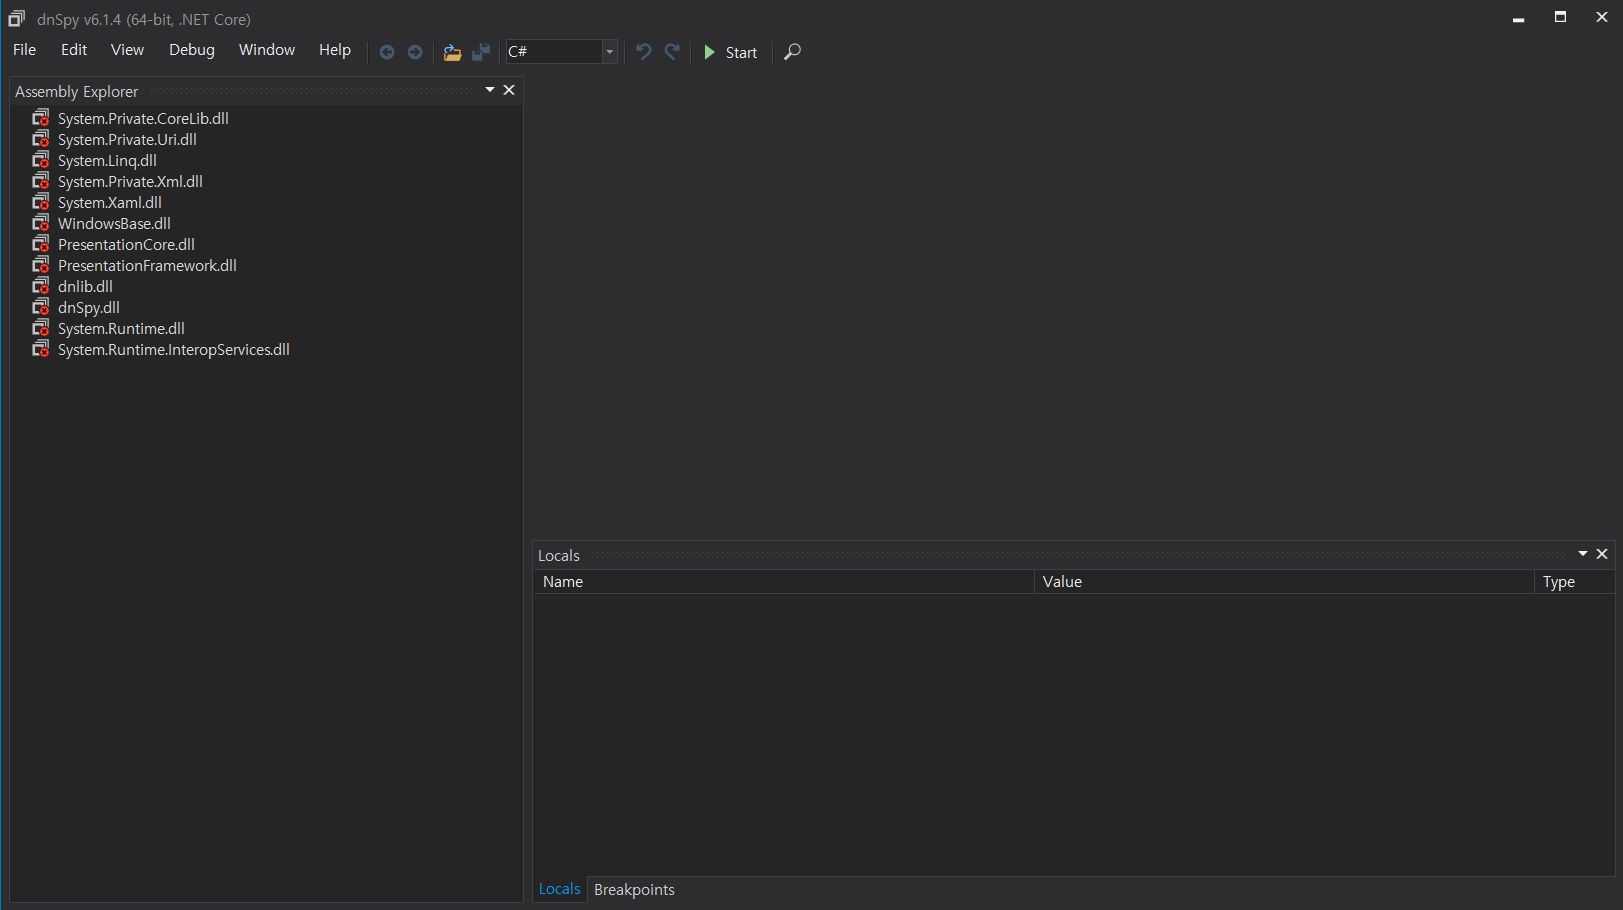Screen dimensions: 1623x910
Task: Click the assembly icon beside WindowsBase.dll
Action: pyautogui.click(x=41, y=223)
